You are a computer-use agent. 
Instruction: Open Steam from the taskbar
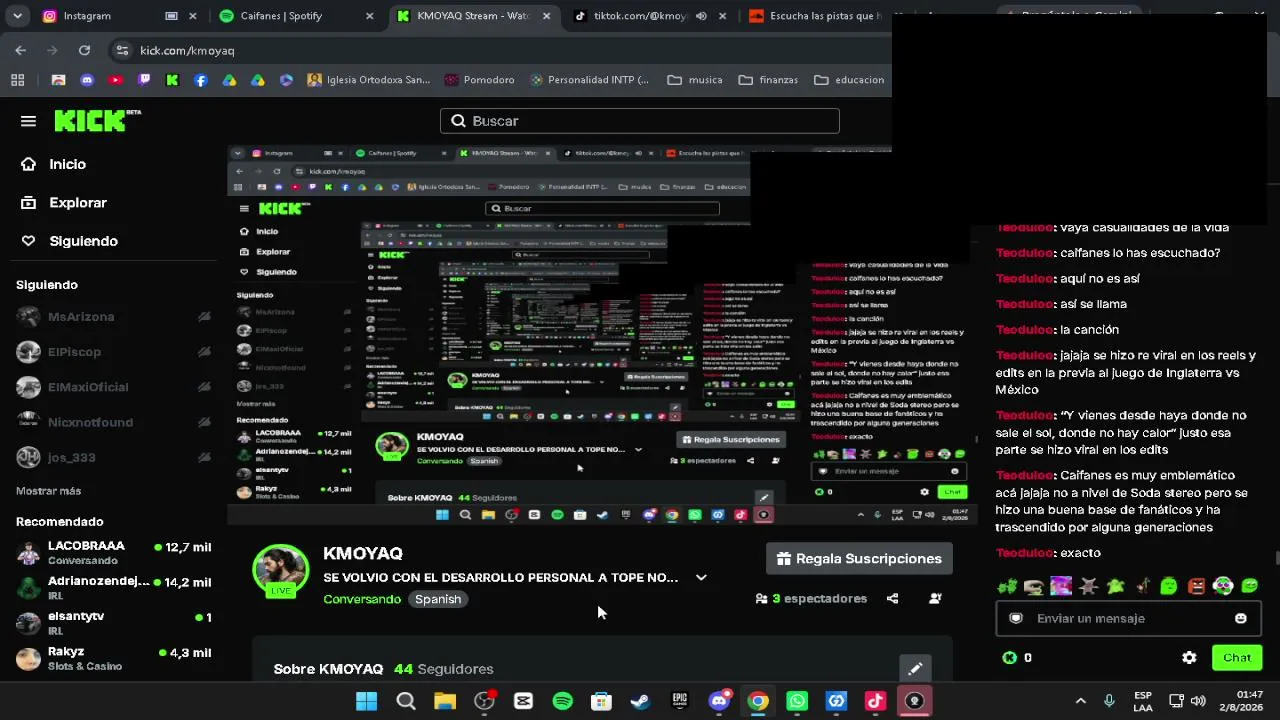coord(640,701)
